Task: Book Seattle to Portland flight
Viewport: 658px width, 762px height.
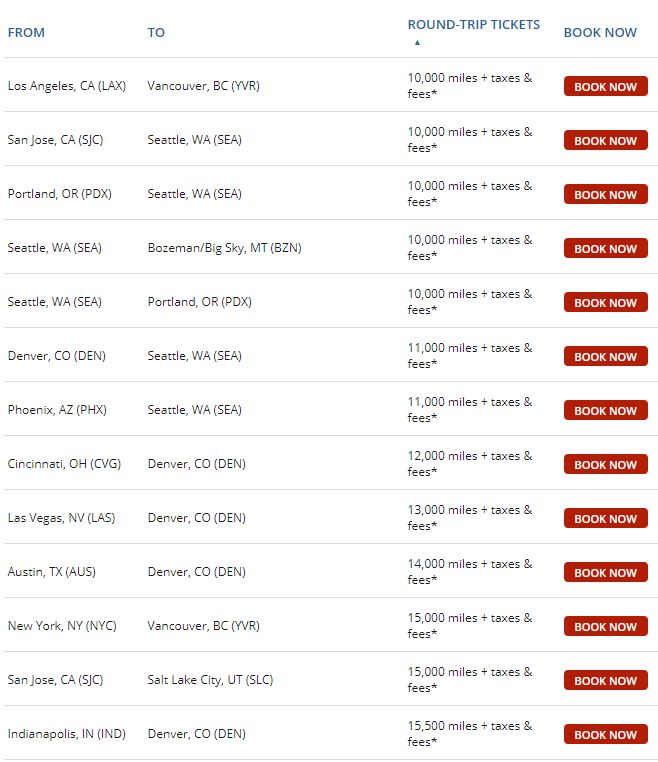Action: (x=605, y=303)
